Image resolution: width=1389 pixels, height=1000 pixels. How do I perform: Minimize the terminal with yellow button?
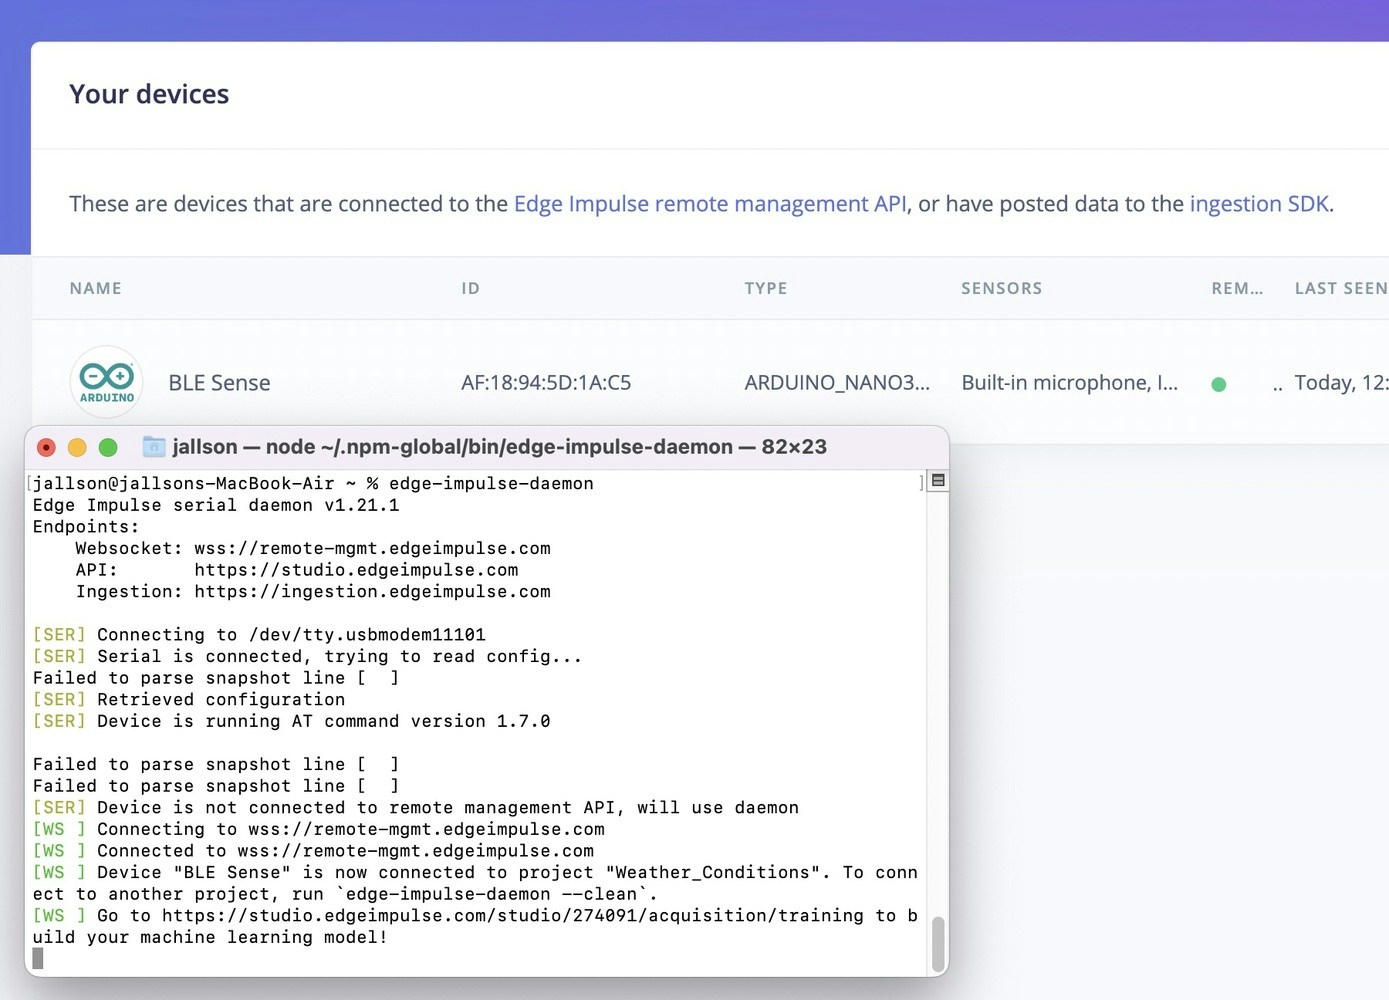(77, 447)
